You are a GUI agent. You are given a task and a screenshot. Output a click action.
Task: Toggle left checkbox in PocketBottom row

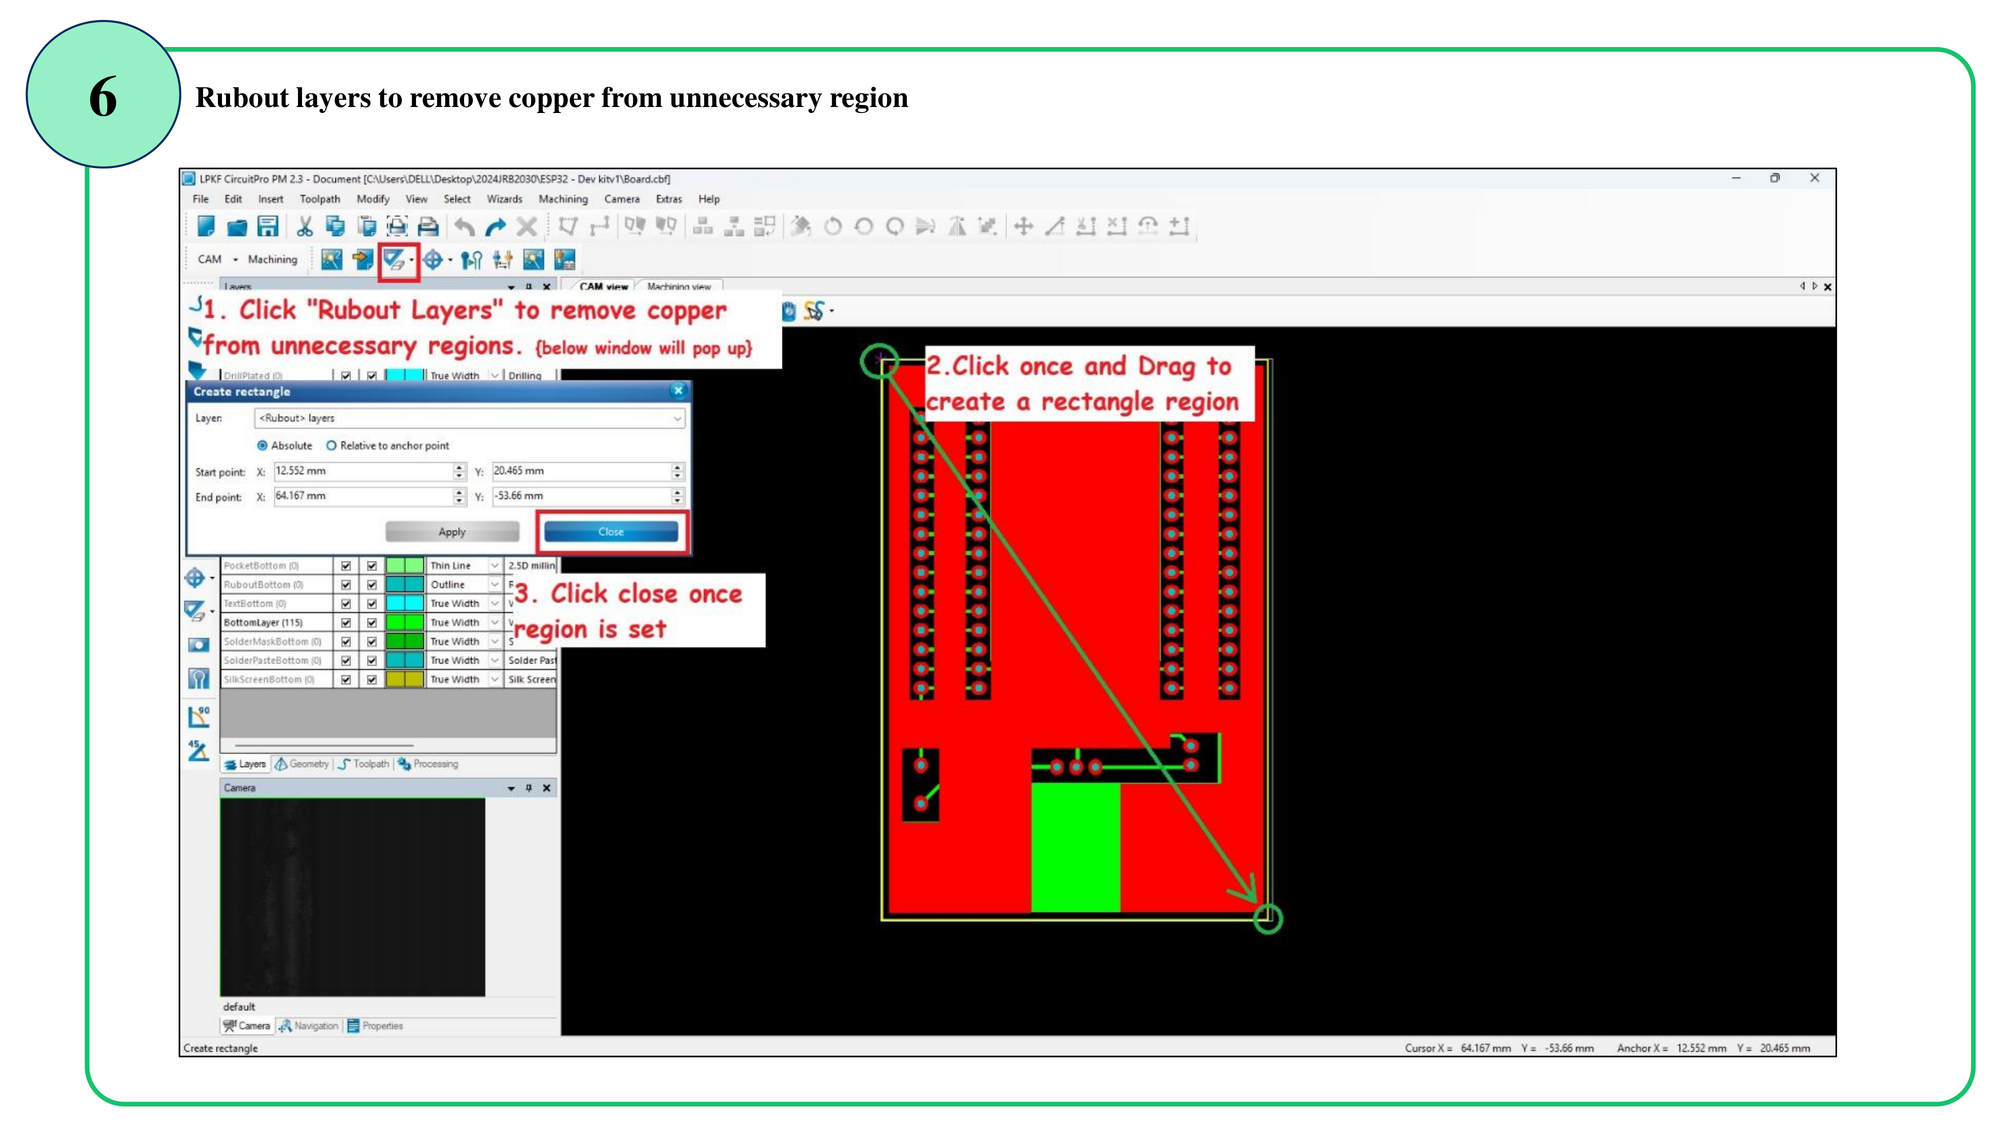tap(346, 566)
